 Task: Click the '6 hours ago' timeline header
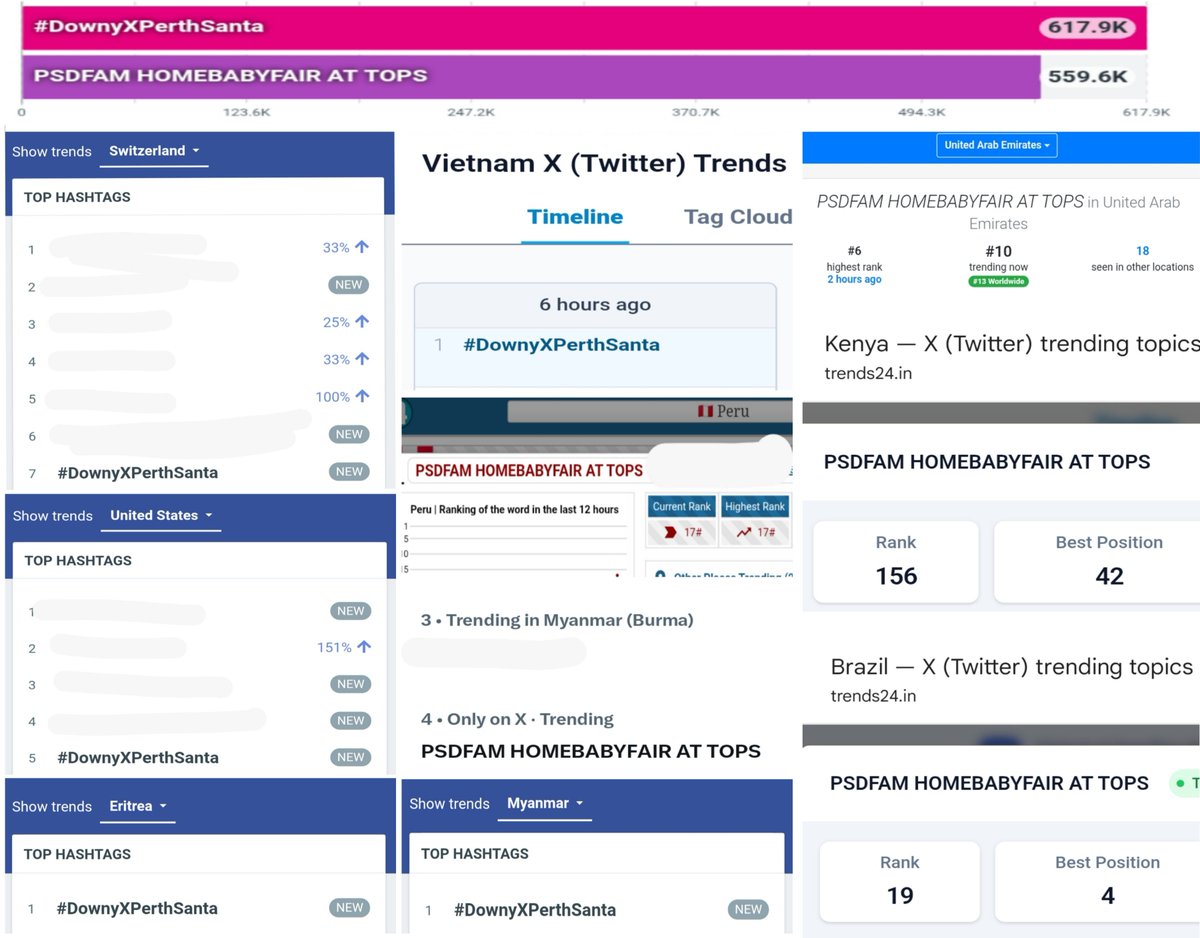595,305
